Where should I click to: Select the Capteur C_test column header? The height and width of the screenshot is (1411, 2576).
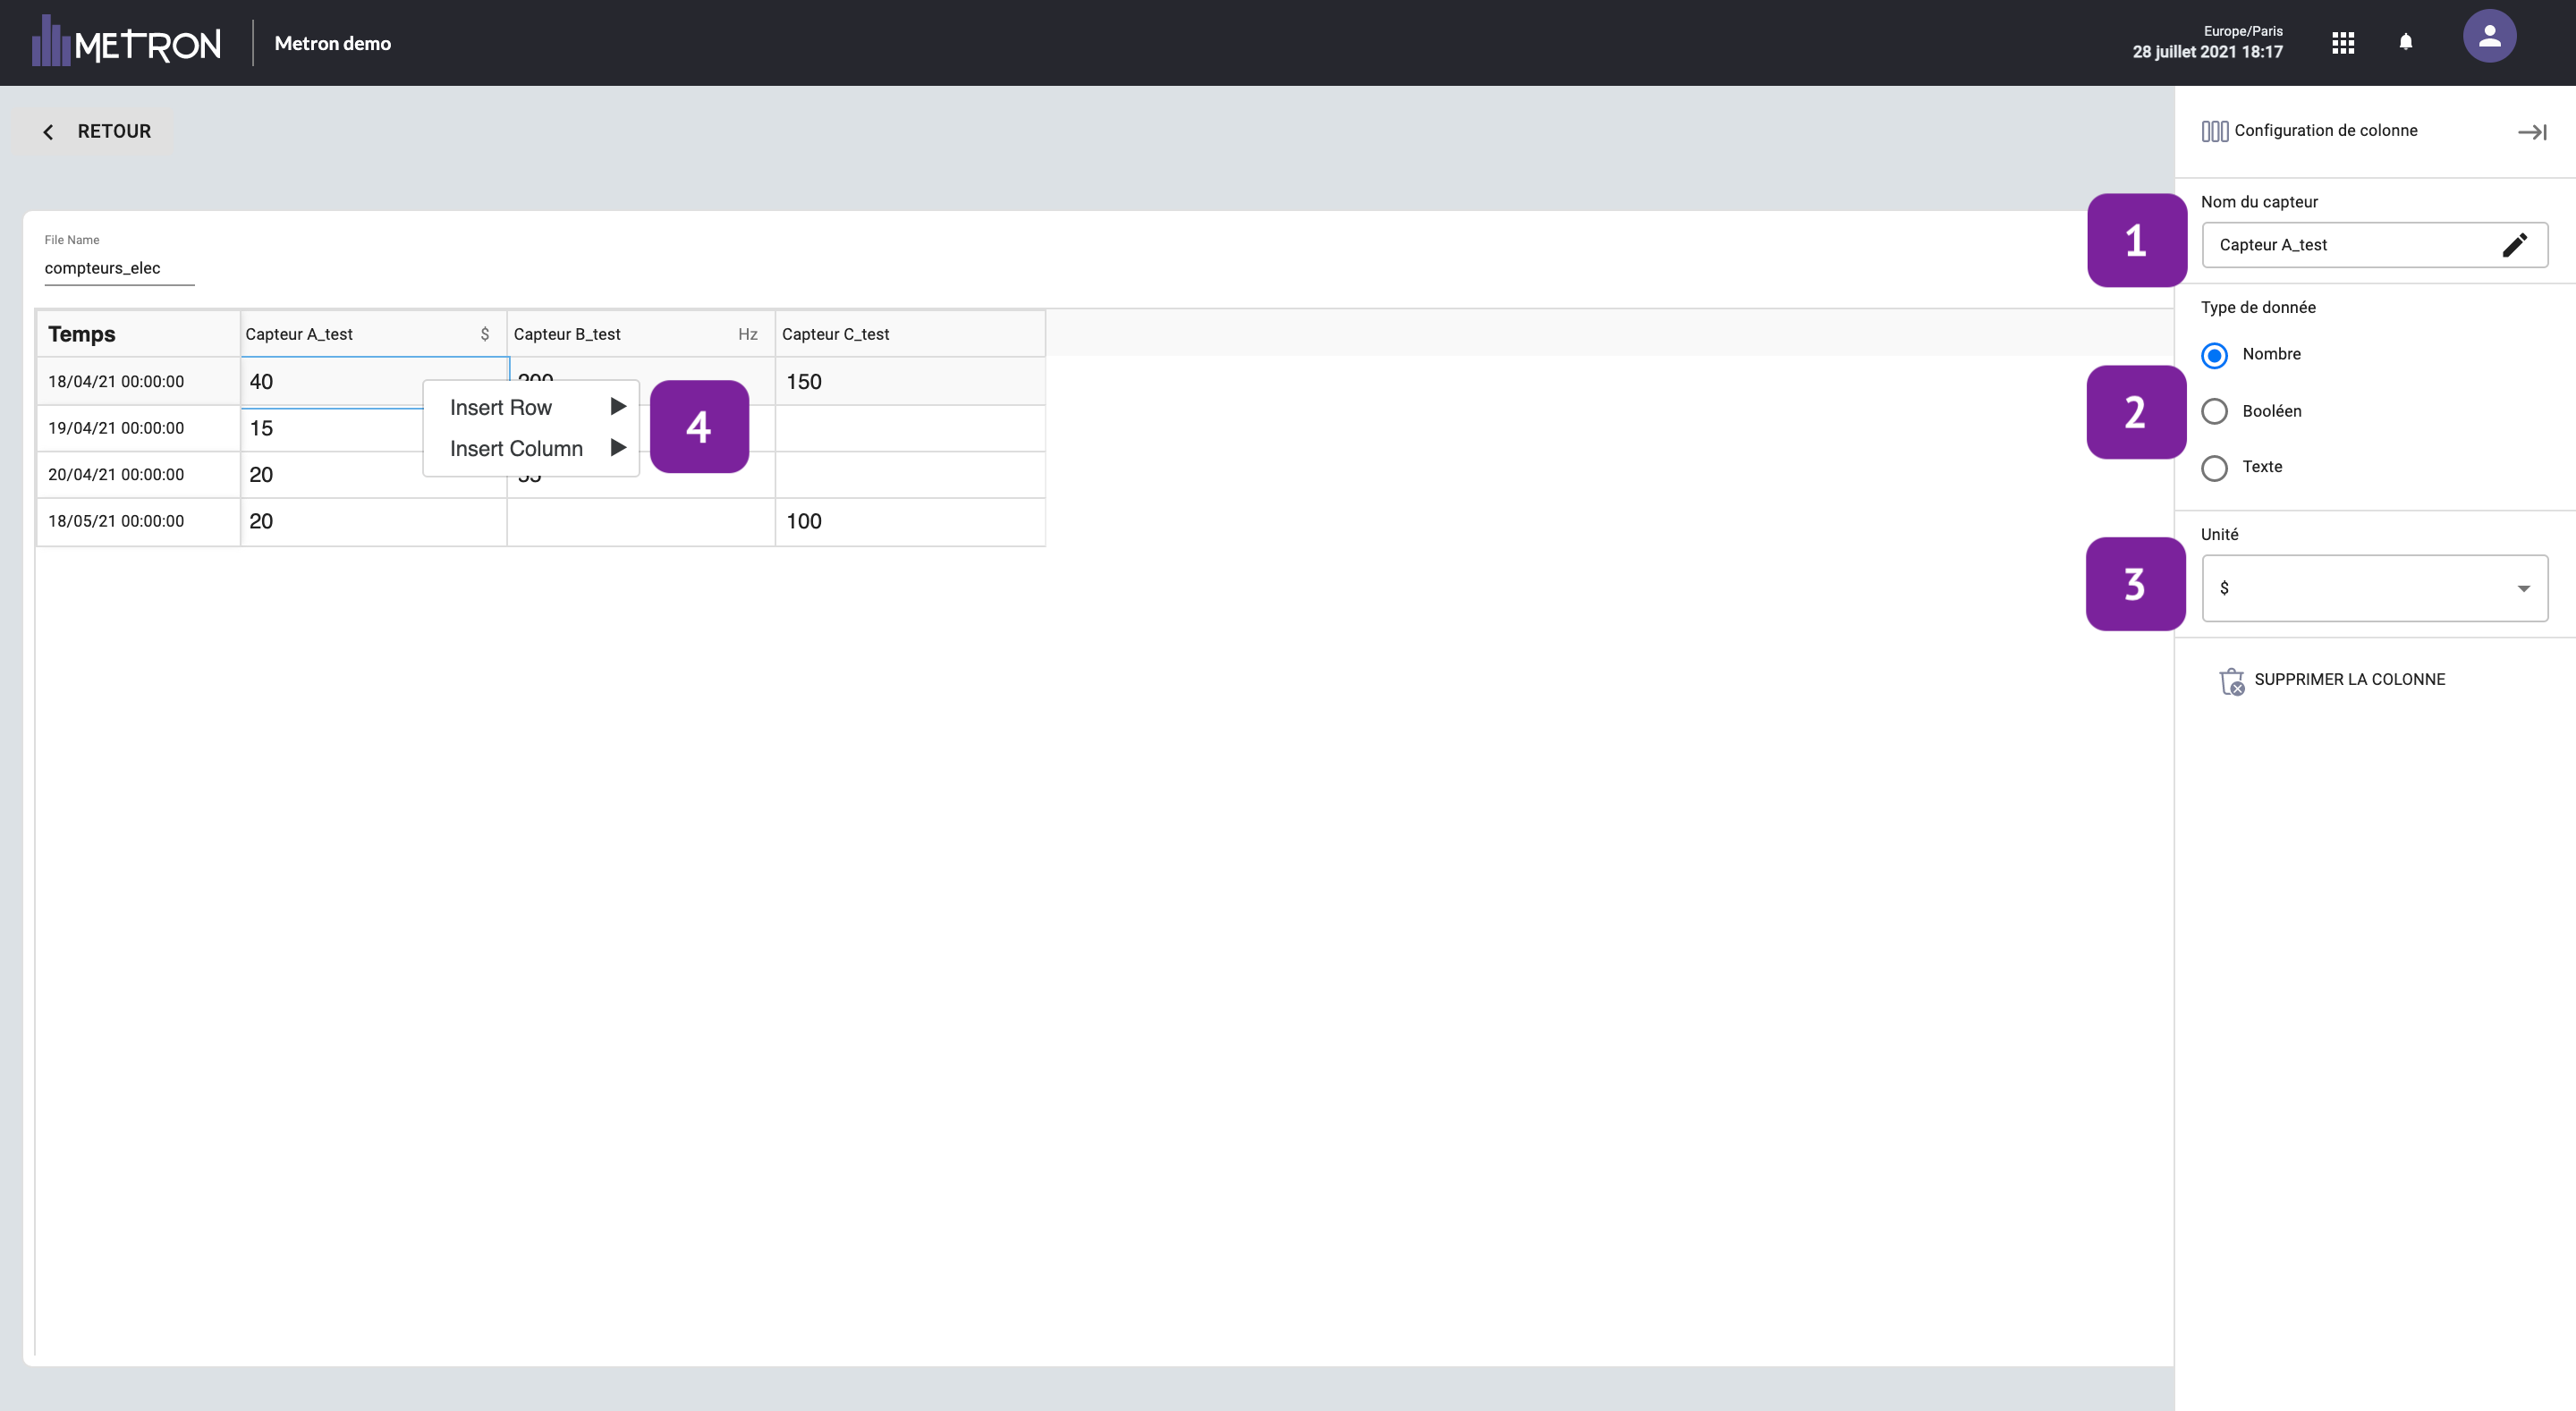[x=908, y=334]
